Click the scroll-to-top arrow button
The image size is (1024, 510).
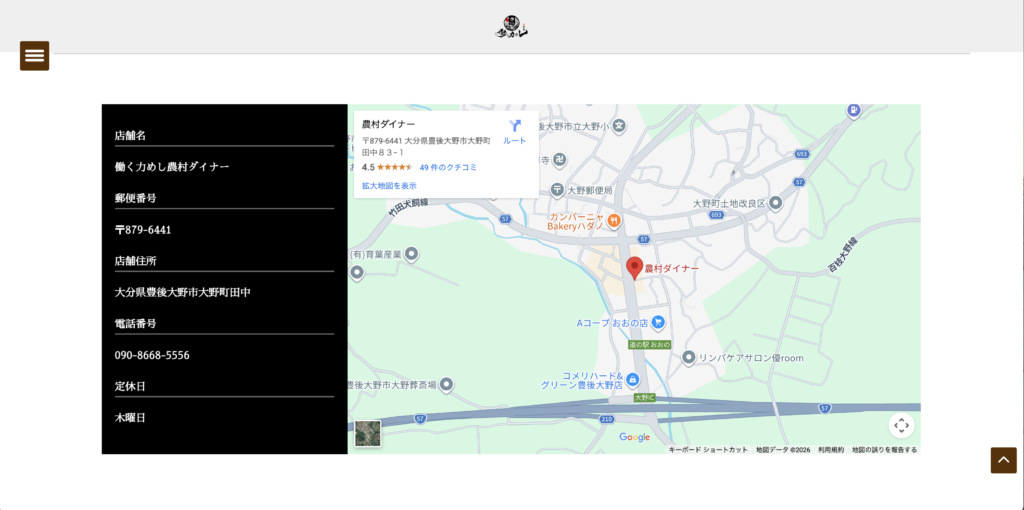1003,460
